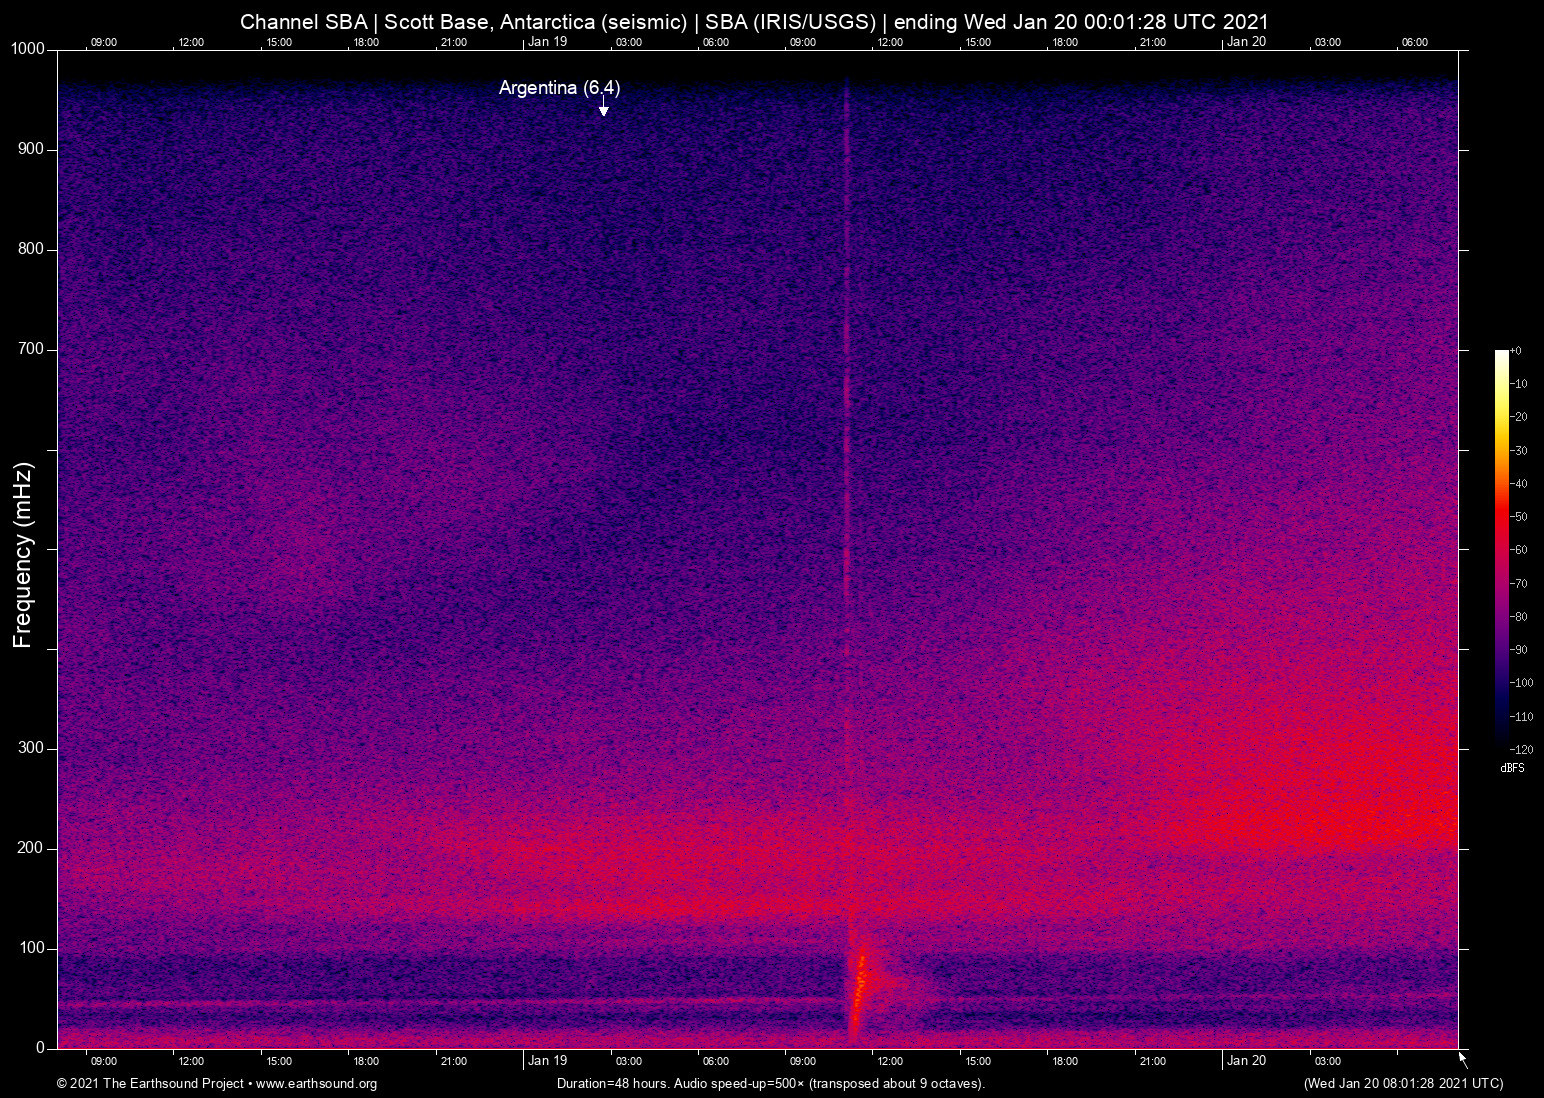The width and height of the screenshot is (1544, 1098).
Task: Click the arrow pointer at bottom-right corner of plot
Action: (x=1463, y=1059)
